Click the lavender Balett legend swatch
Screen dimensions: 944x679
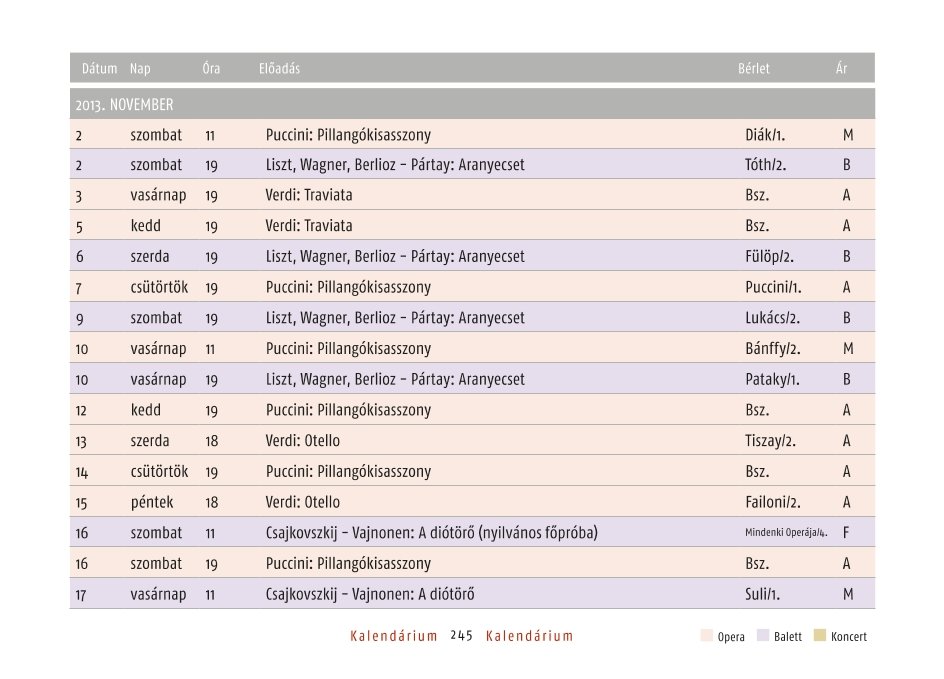click(x=763, y=635)
